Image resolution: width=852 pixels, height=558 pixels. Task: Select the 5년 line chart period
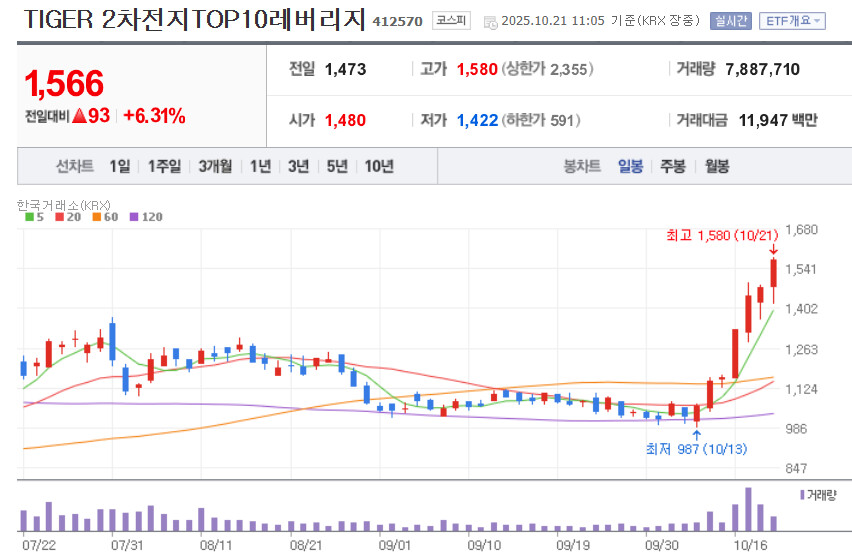click(x=337, y=166)
